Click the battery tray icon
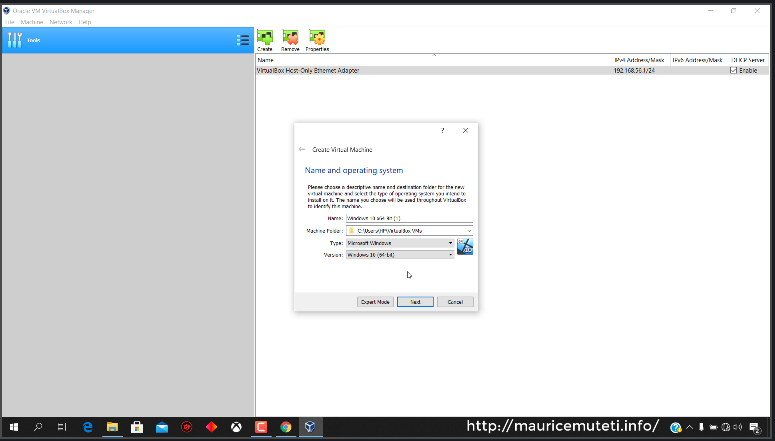 (713, 427)
